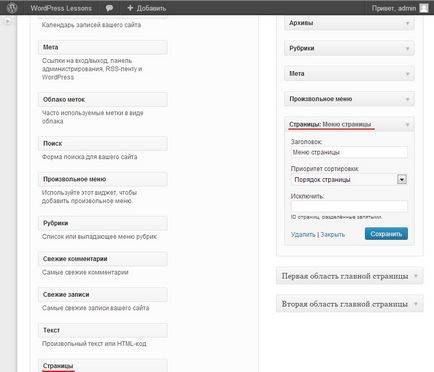Click text 'Самые свежие записи вашего сайта'
This screenshot has width=434, height=372.
(x=95, y=308)
